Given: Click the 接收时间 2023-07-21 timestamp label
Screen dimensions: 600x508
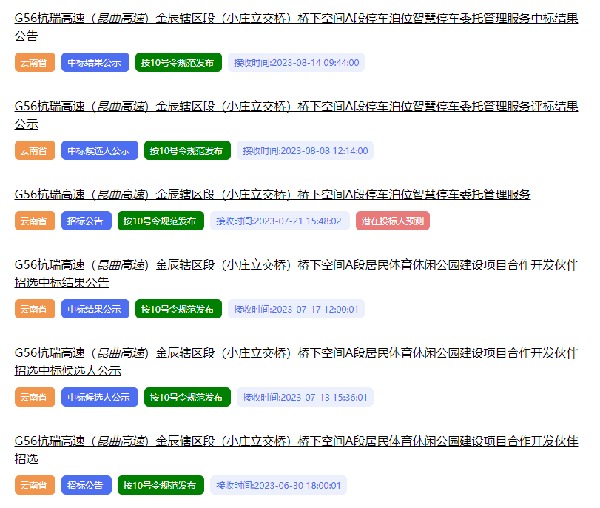Looking at the screenshot, I should 280,221.
